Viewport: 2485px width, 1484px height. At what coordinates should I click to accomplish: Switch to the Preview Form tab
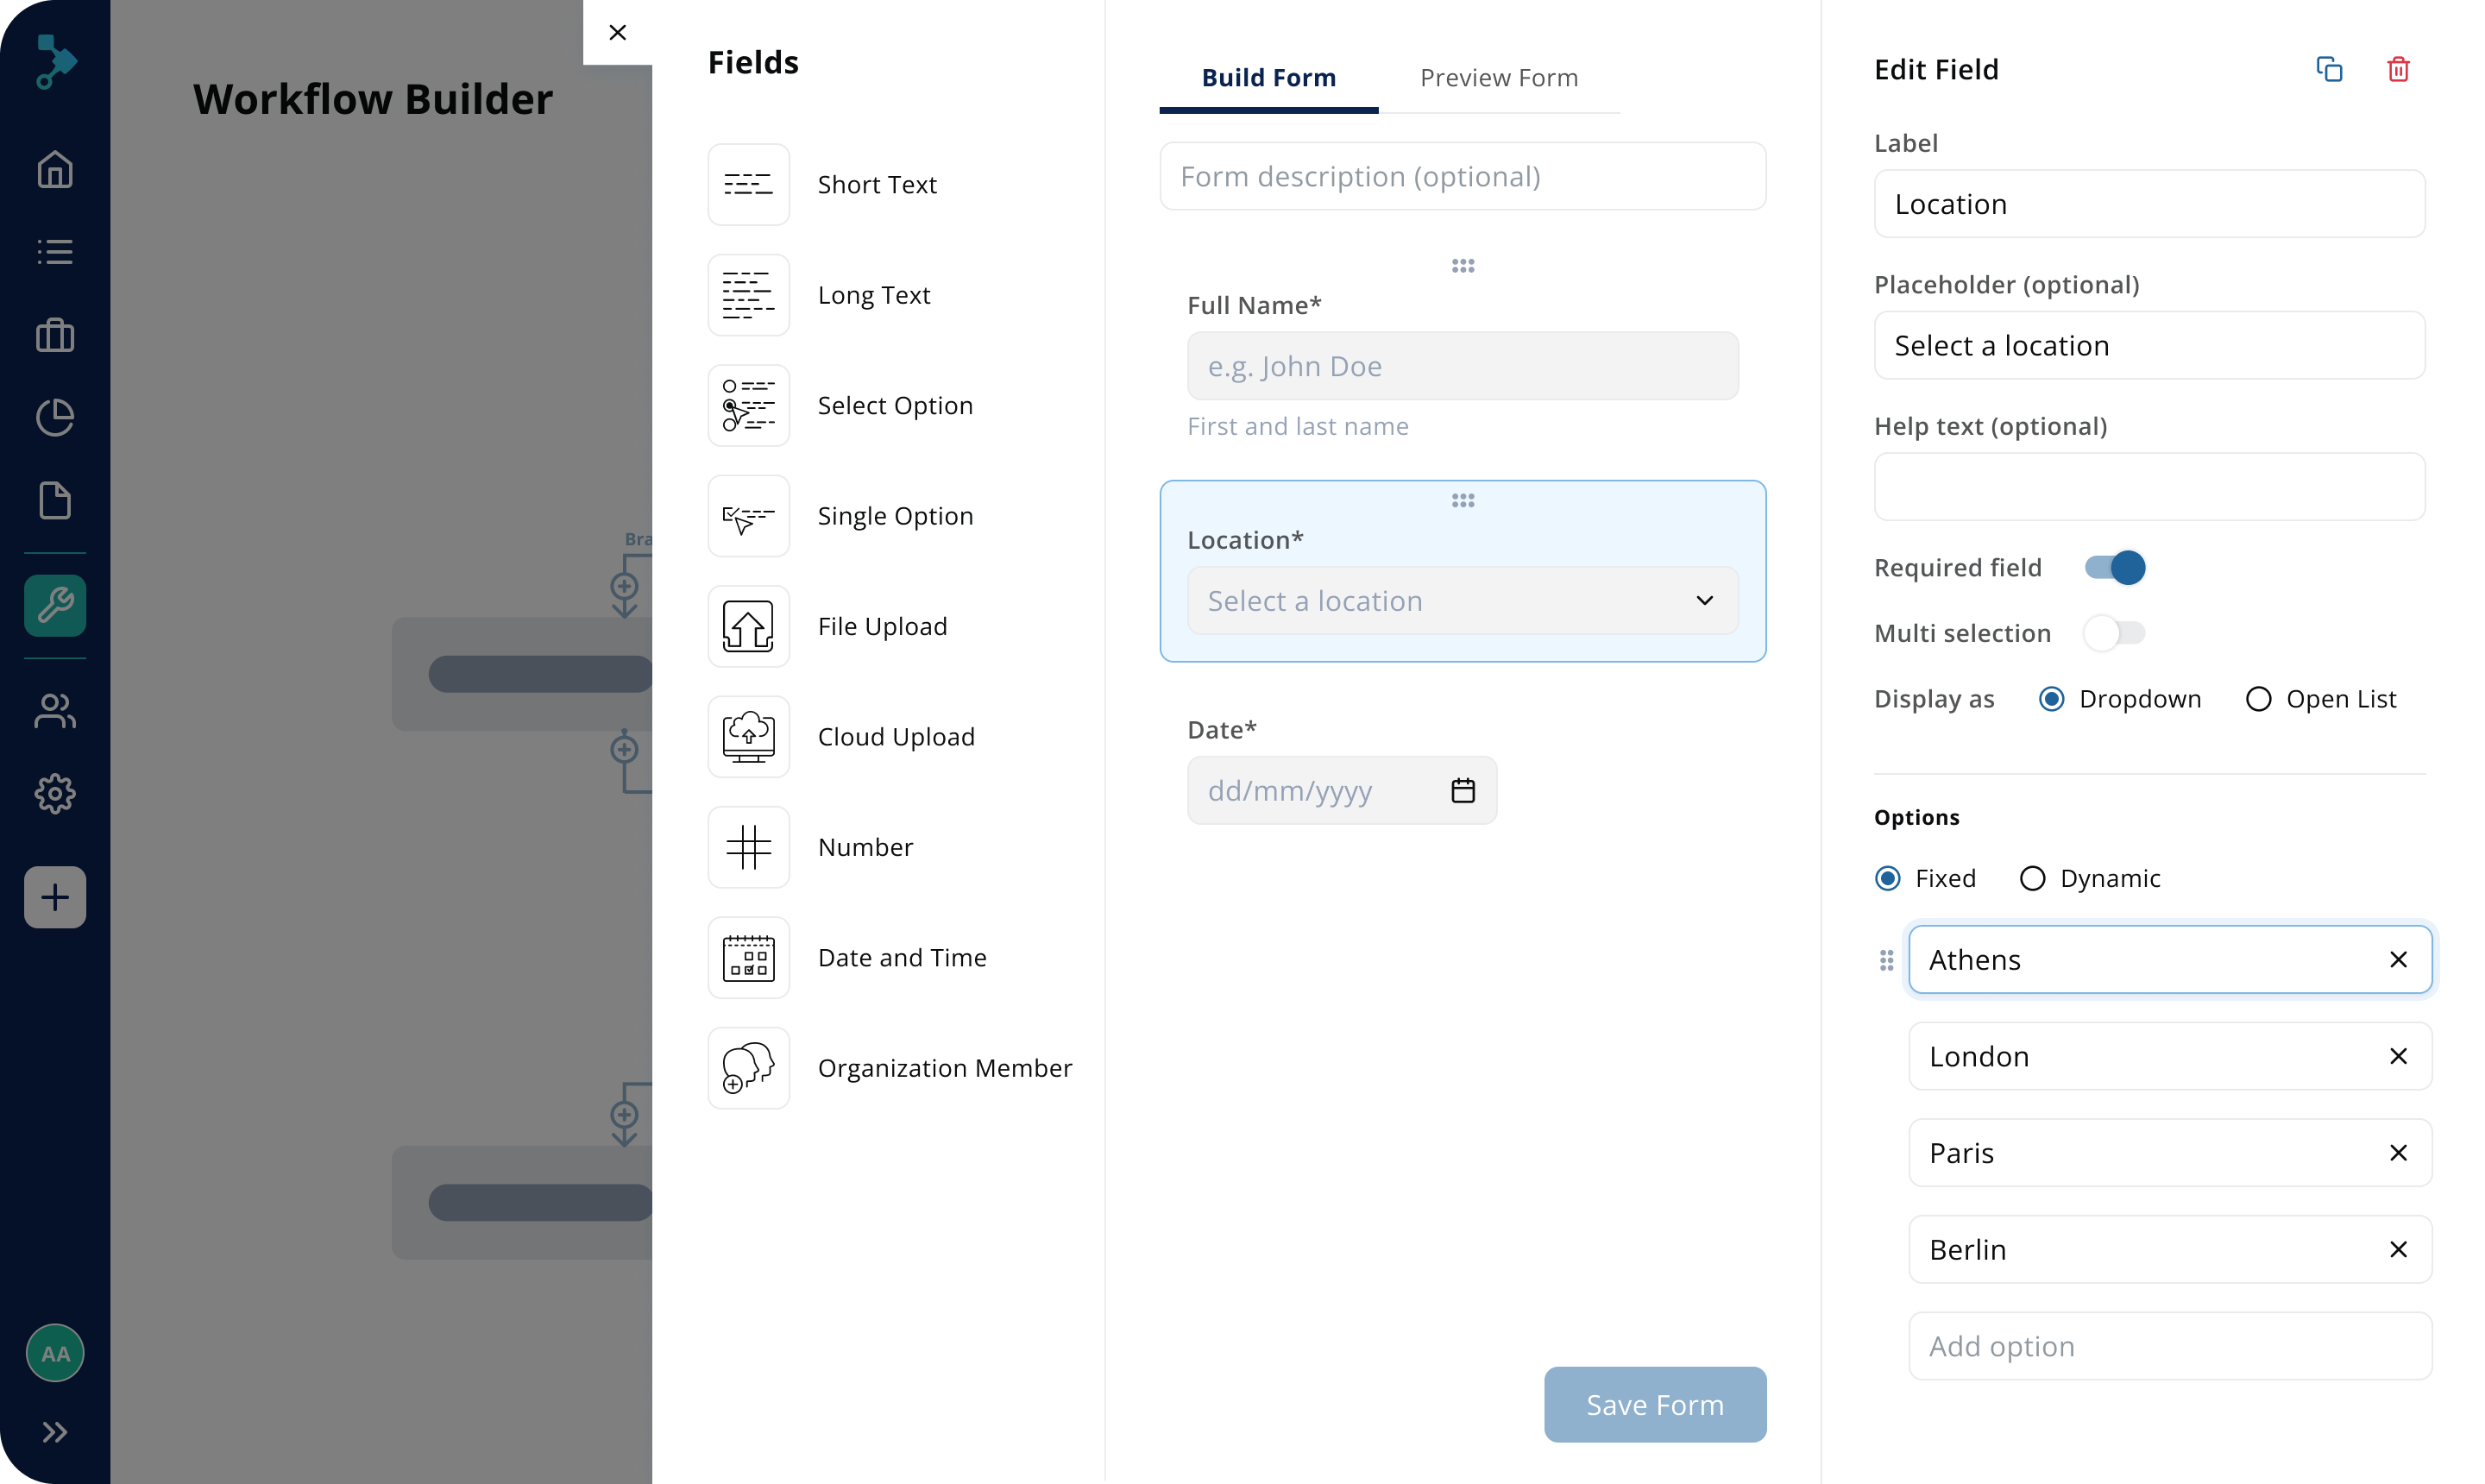(1498, 78)
